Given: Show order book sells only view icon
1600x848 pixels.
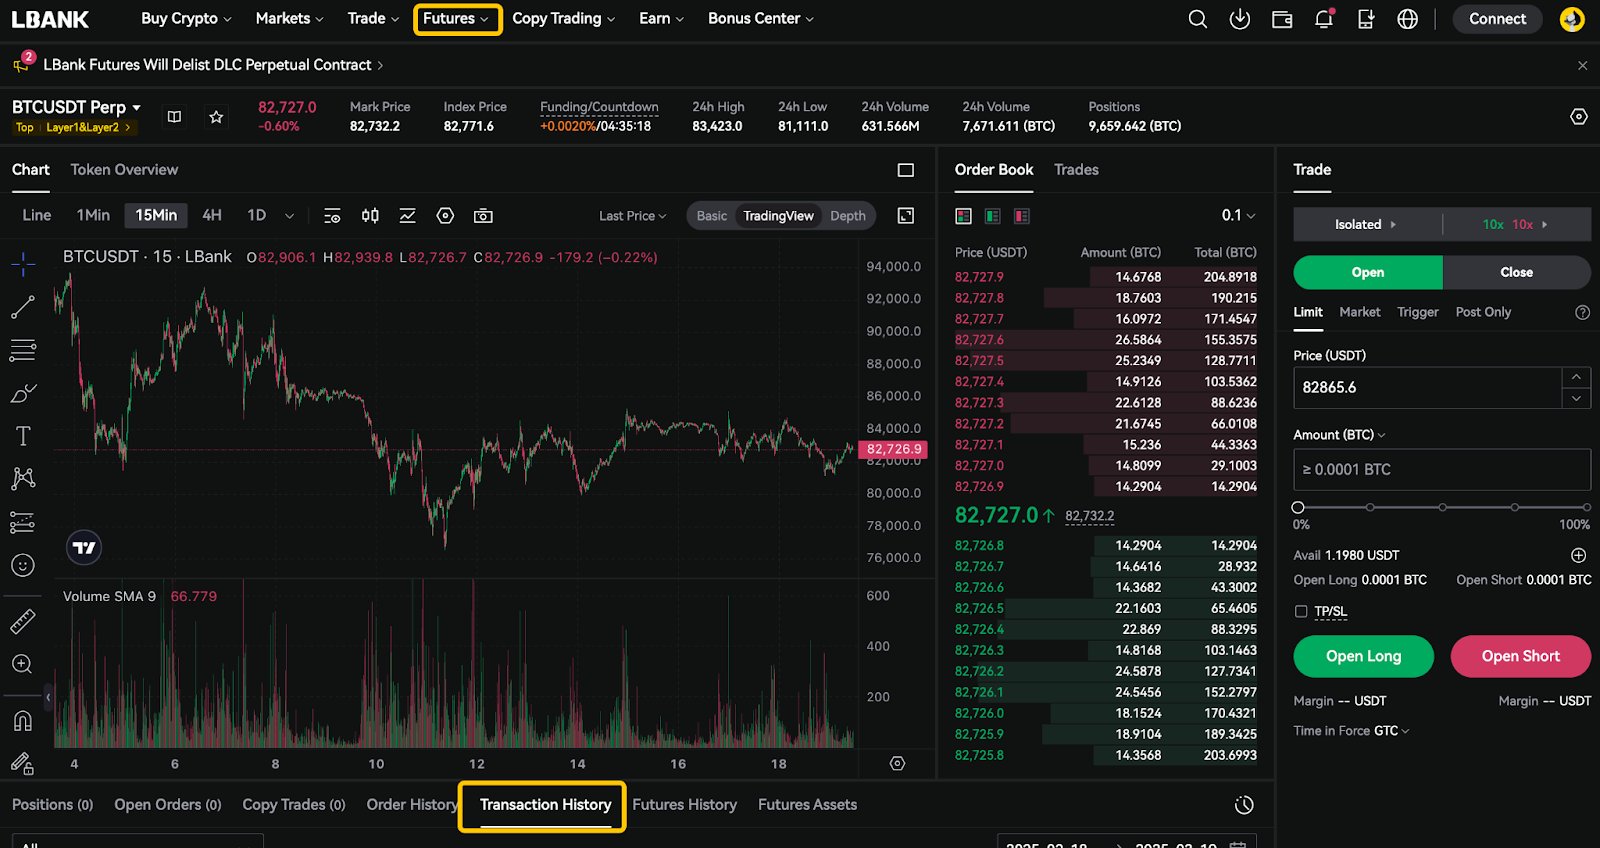Looking at the screenshot, I should 1022,216.
